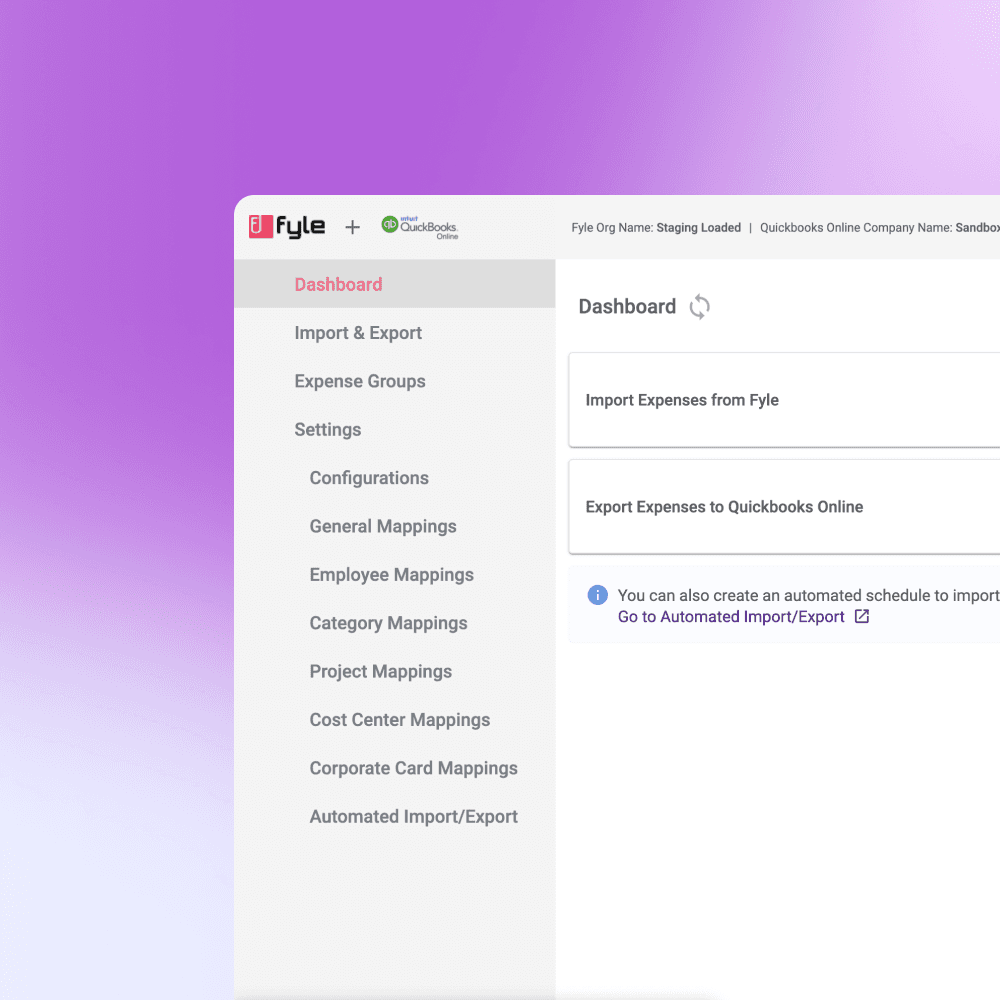
Task: Open Configurations settings
Action: point(369,478)
